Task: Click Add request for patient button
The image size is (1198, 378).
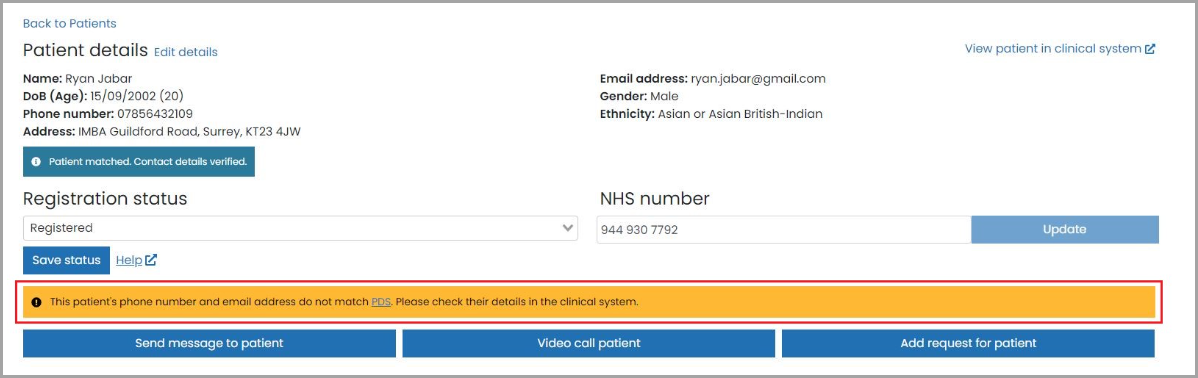Action: [968, 343]
